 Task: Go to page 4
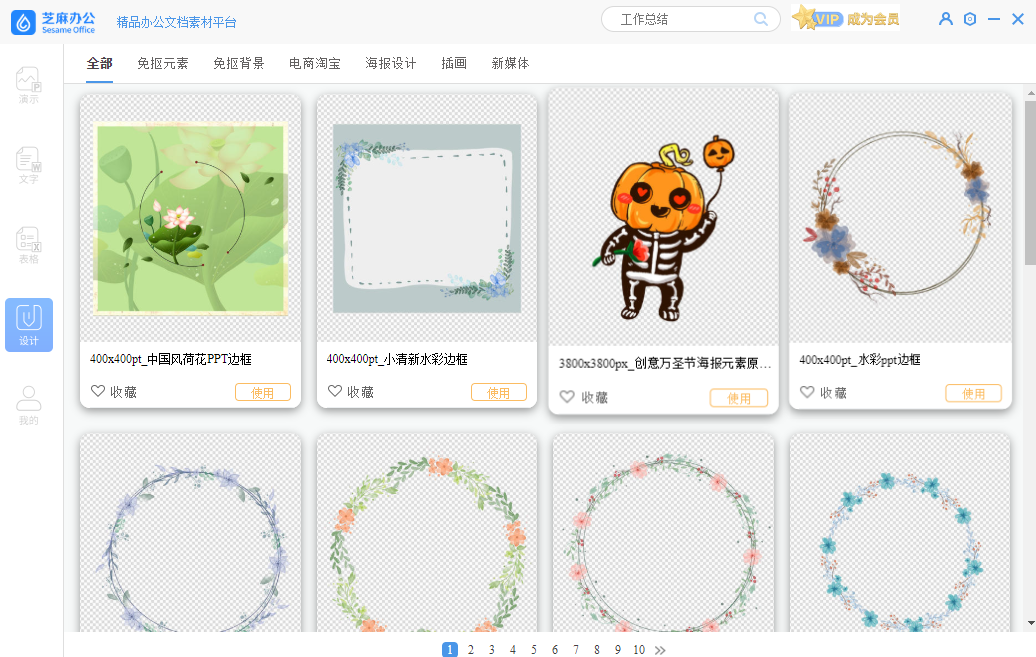[x=513, y=650]
